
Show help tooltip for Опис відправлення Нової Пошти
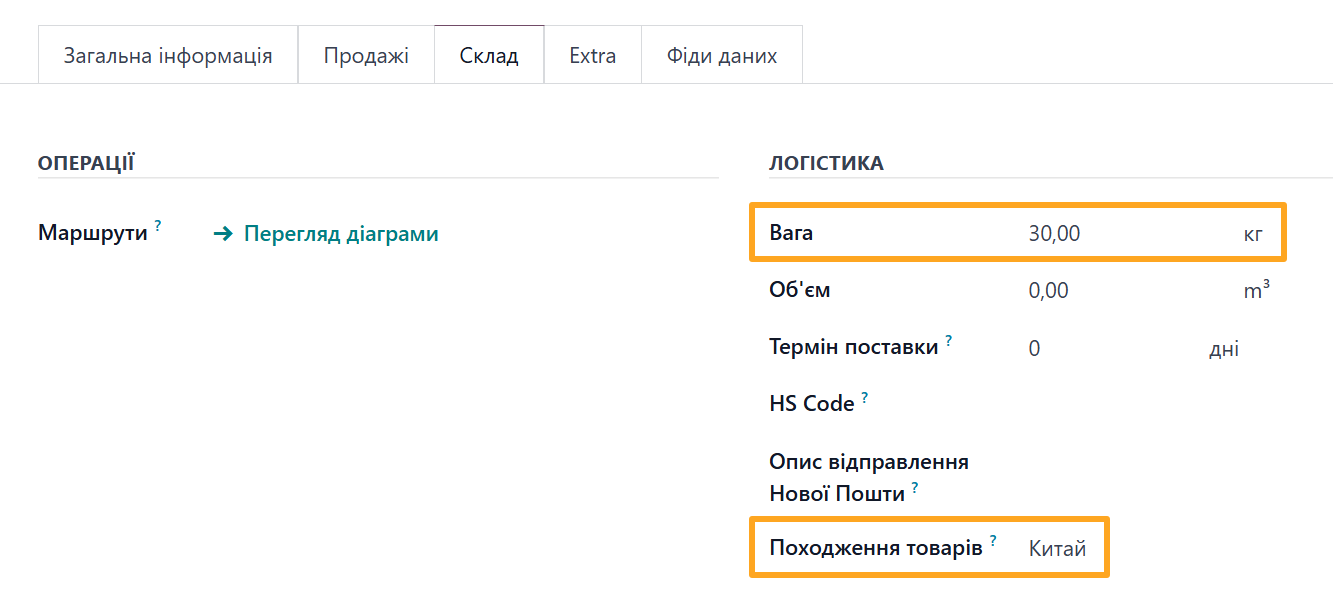click(x=914, y=487)
